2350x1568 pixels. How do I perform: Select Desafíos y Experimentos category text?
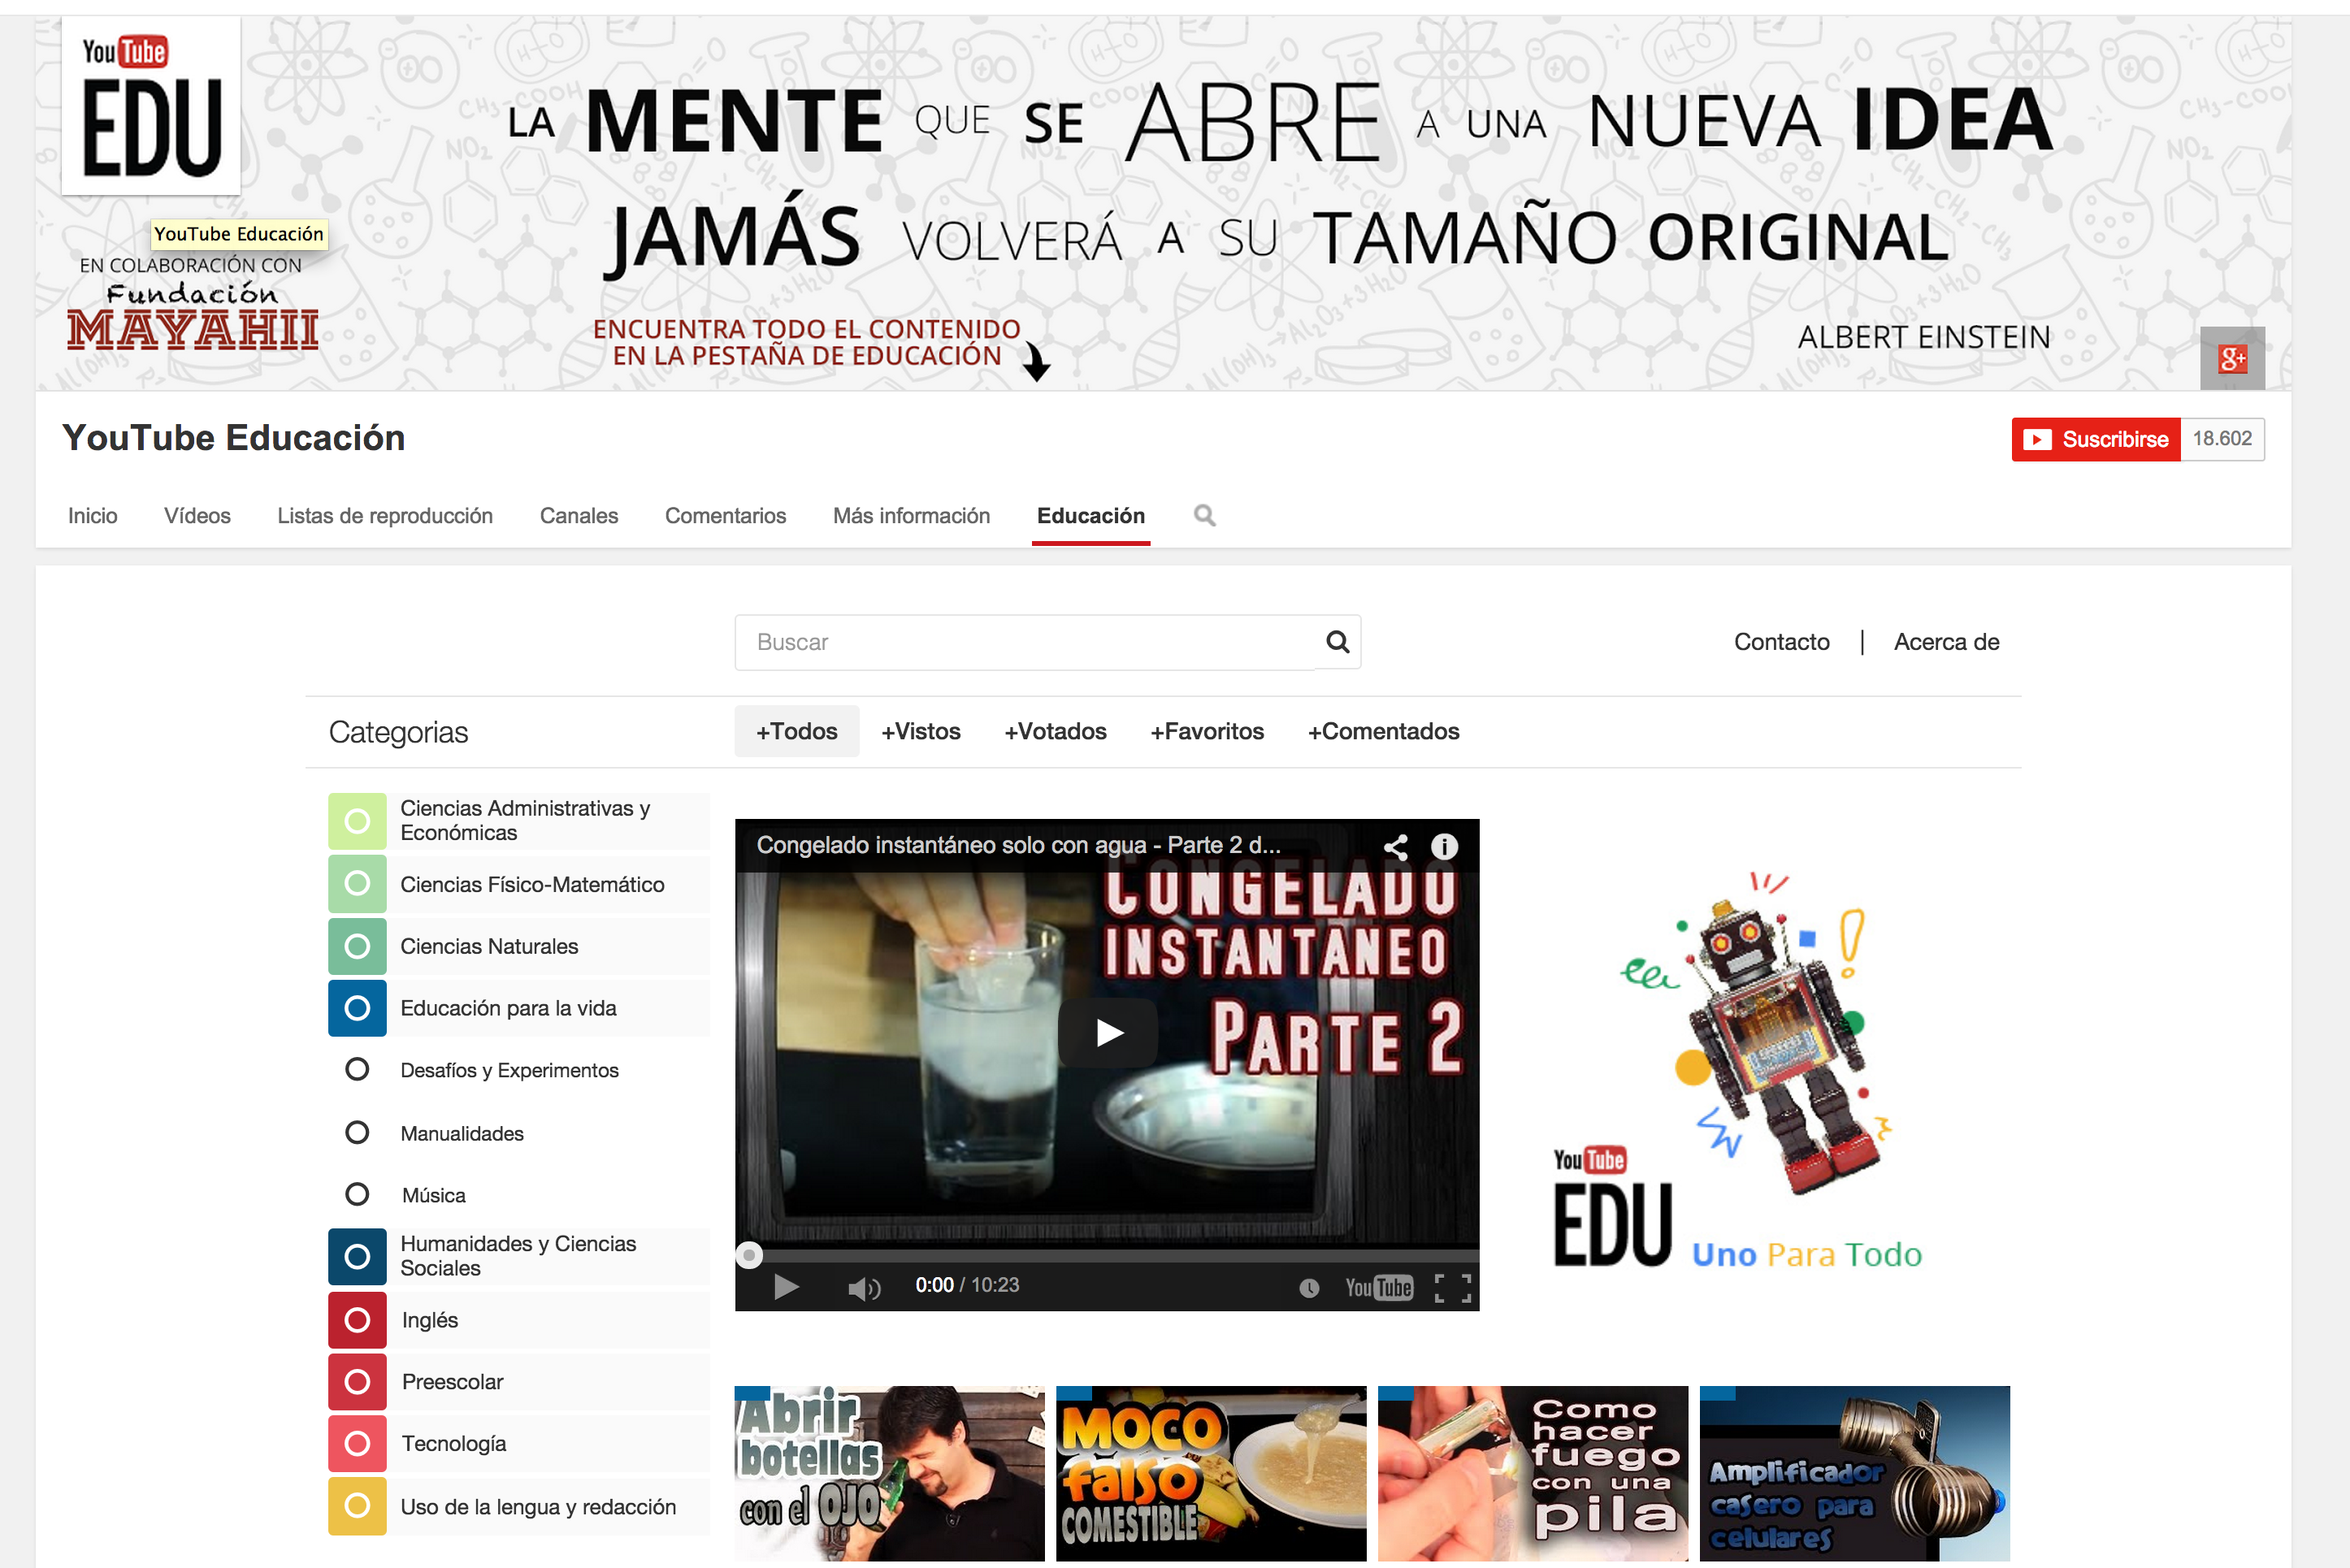pyautogui.click(x=509, y=1071)
